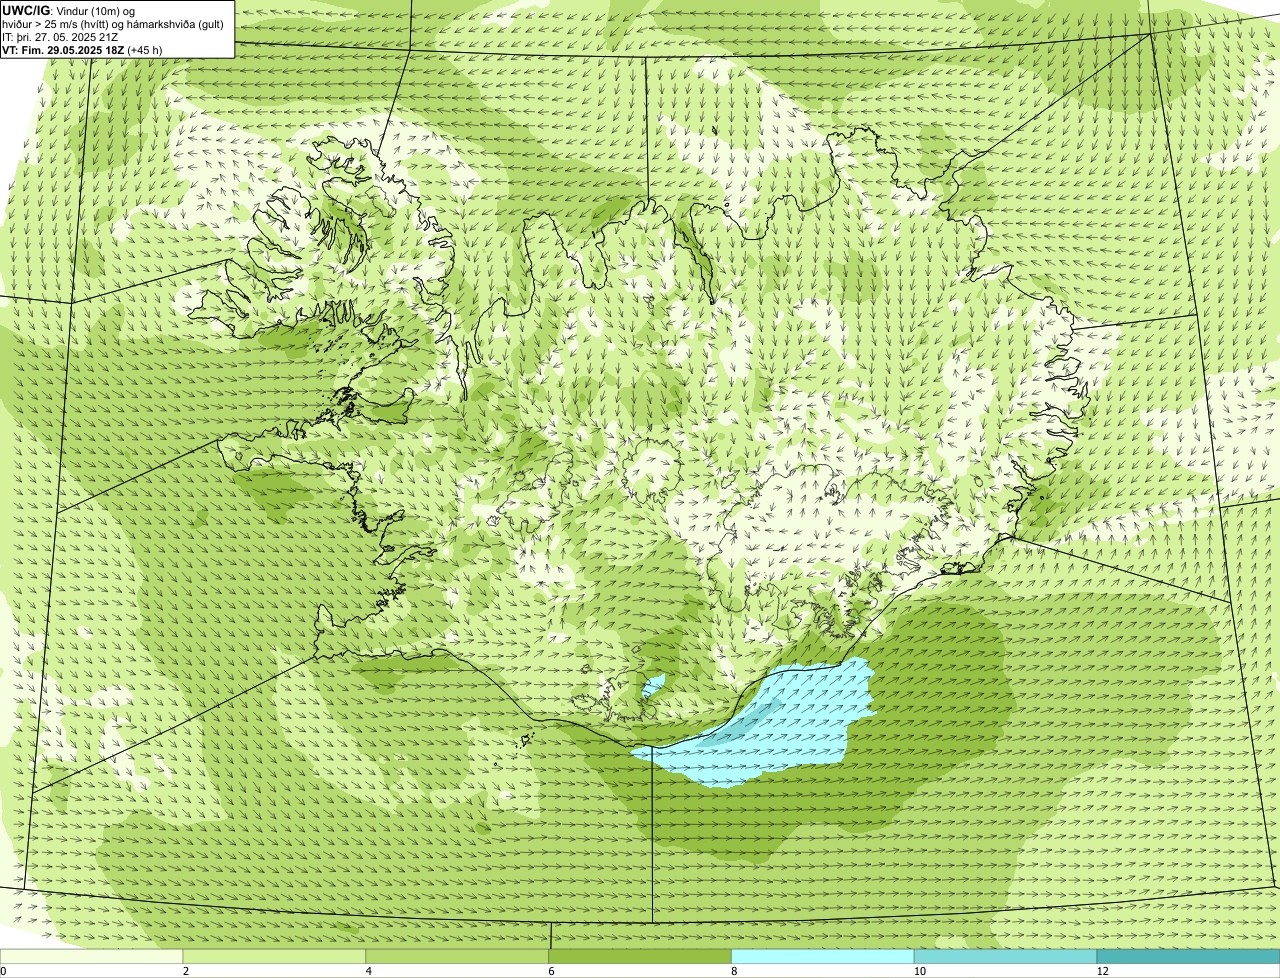Click the colorbar tick label '4'
The width and height of the screenshot is (1280, 978).
pyautogui.click(x=368, y=971)
